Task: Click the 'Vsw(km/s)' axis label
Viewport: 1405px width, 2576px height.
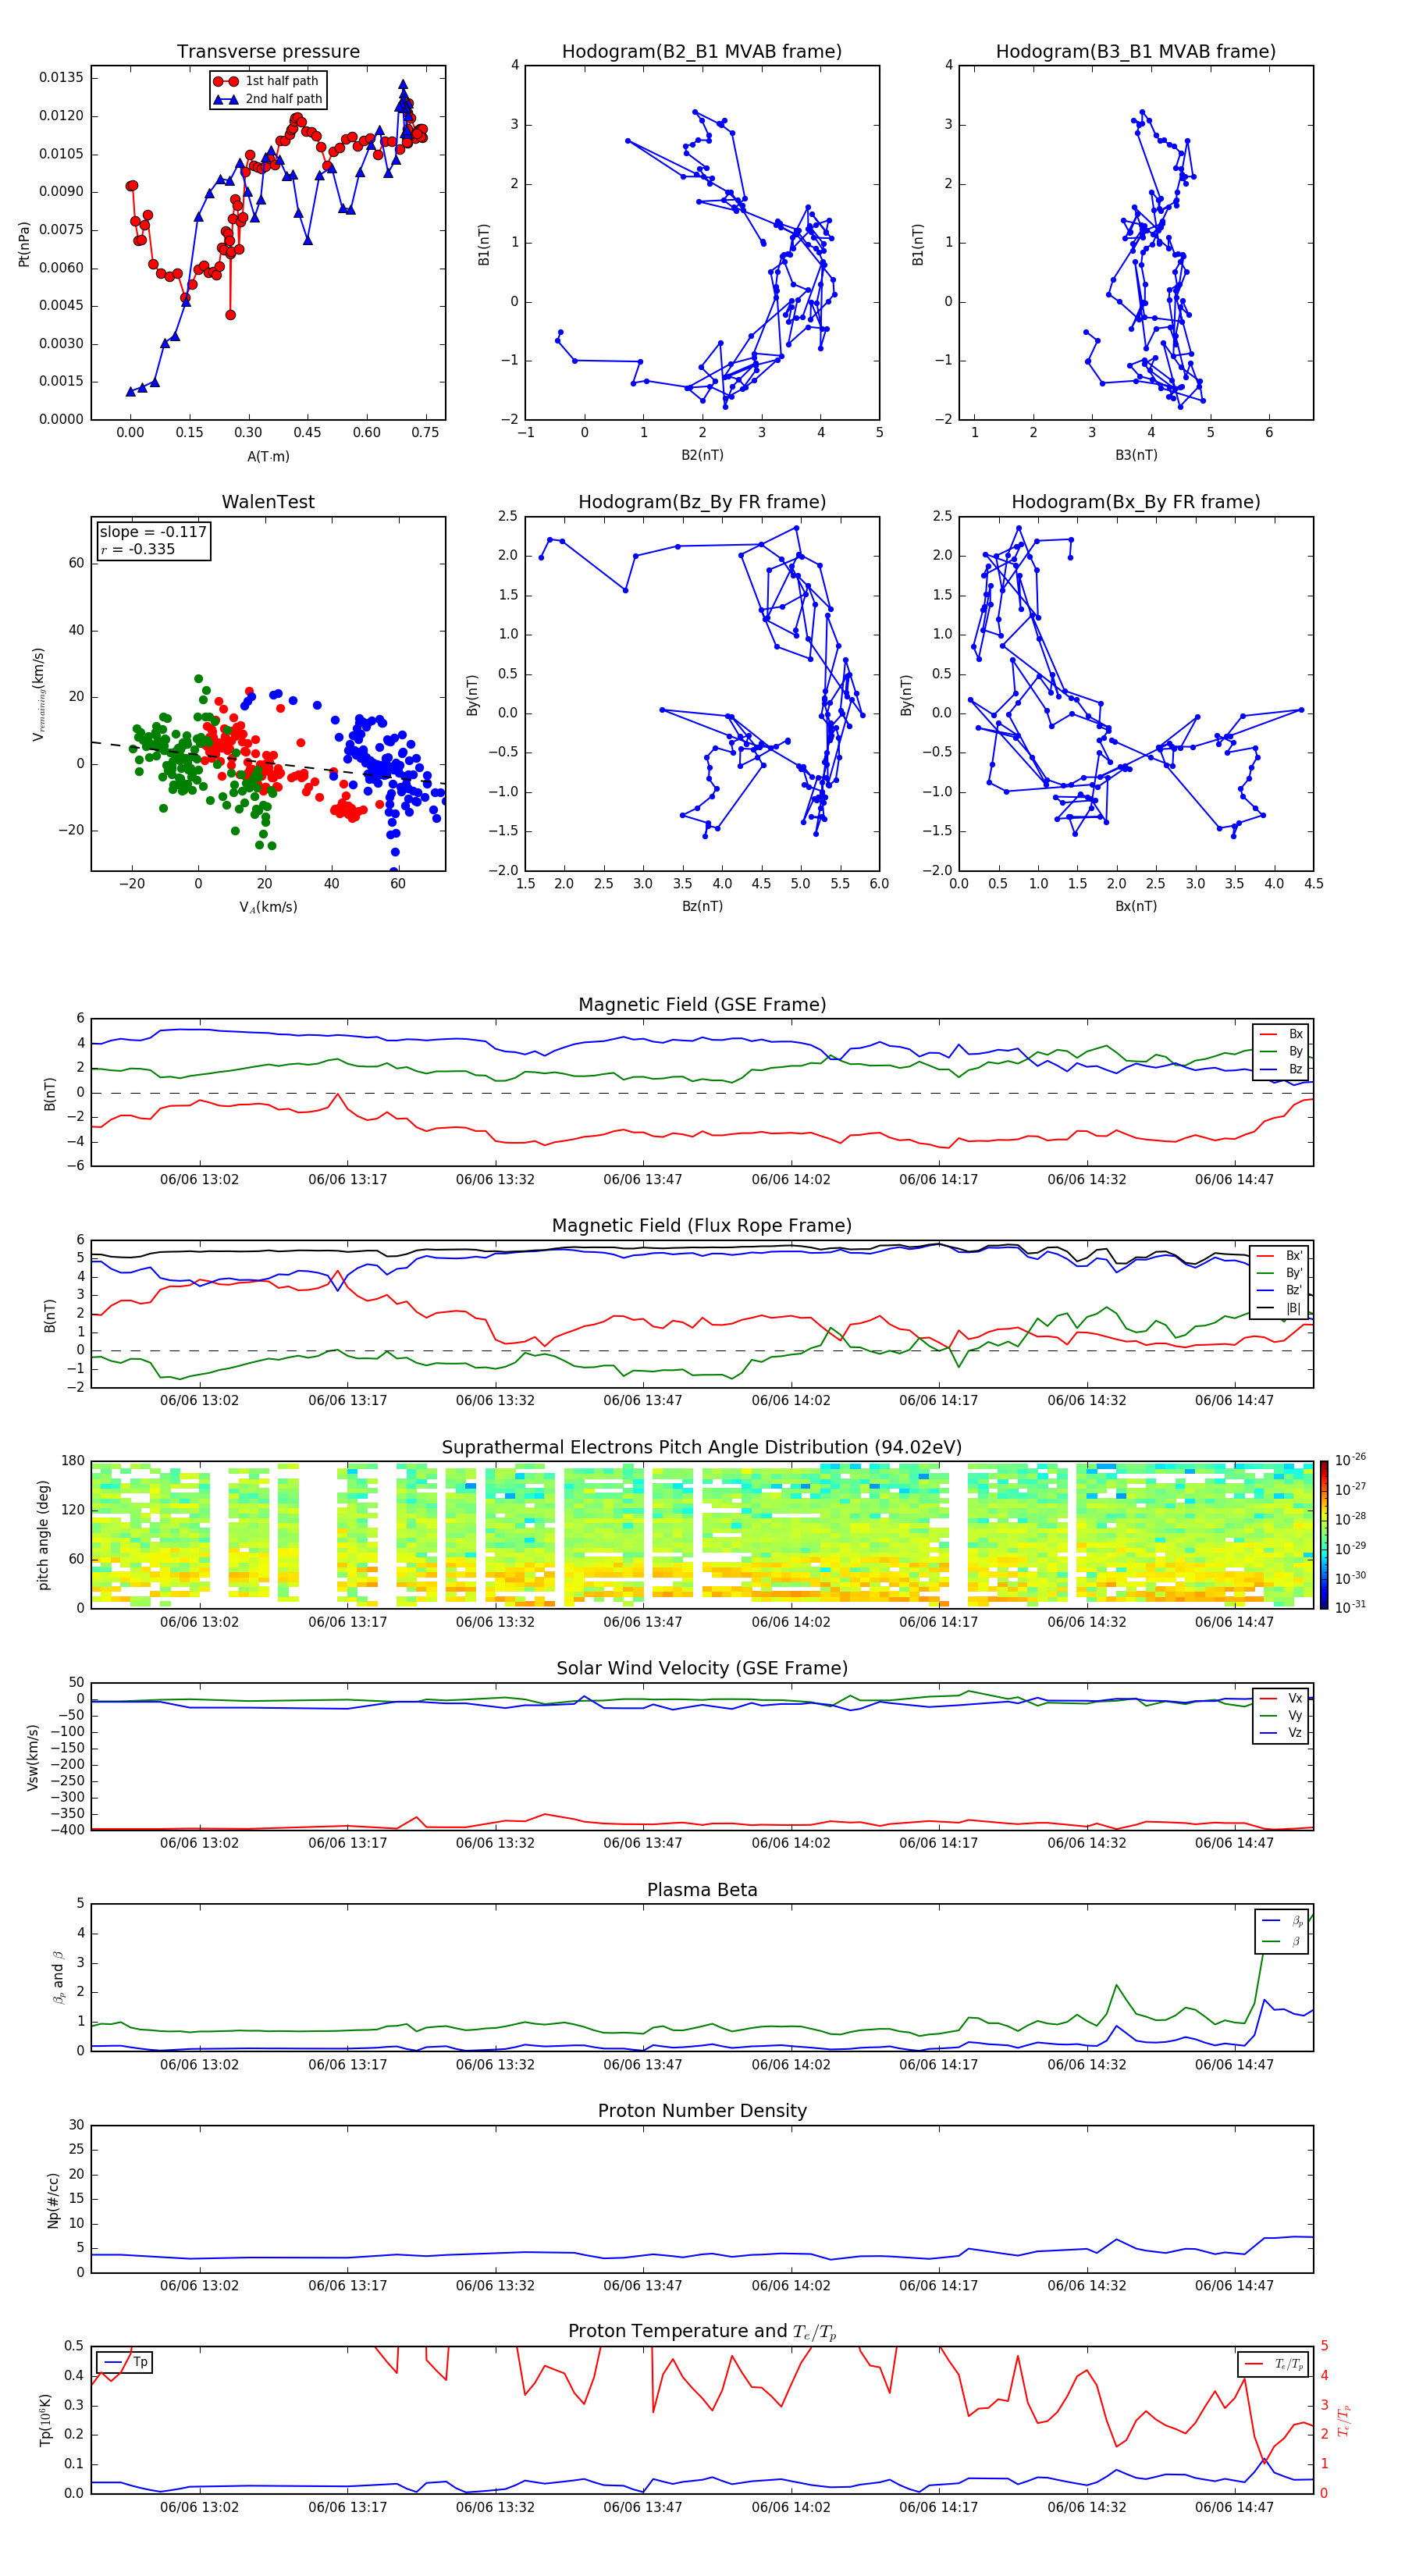Action: (33, 1757)
